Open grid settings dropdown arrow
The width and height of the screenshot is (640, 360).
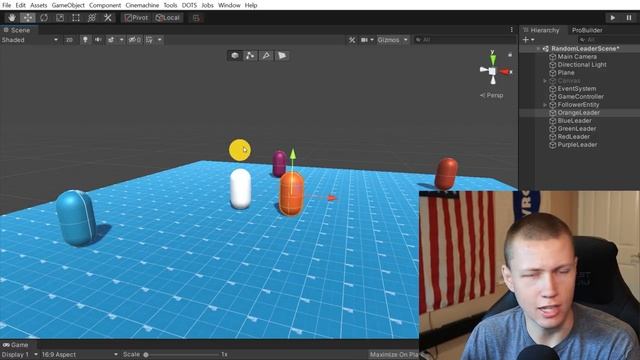click(160, 40)
